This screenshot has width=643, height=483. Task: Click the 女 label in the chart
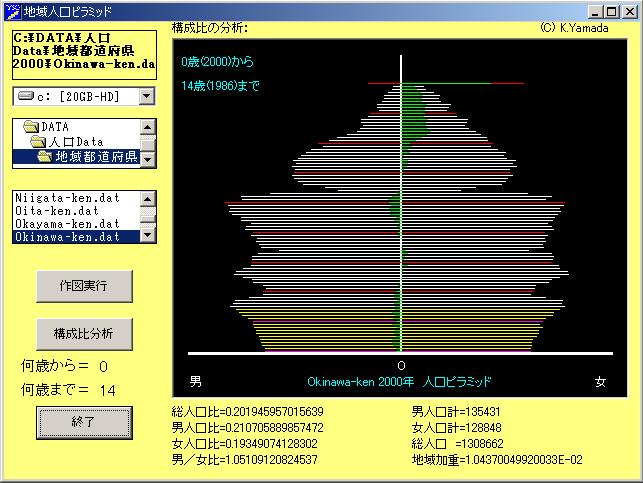tap(600, 382)
